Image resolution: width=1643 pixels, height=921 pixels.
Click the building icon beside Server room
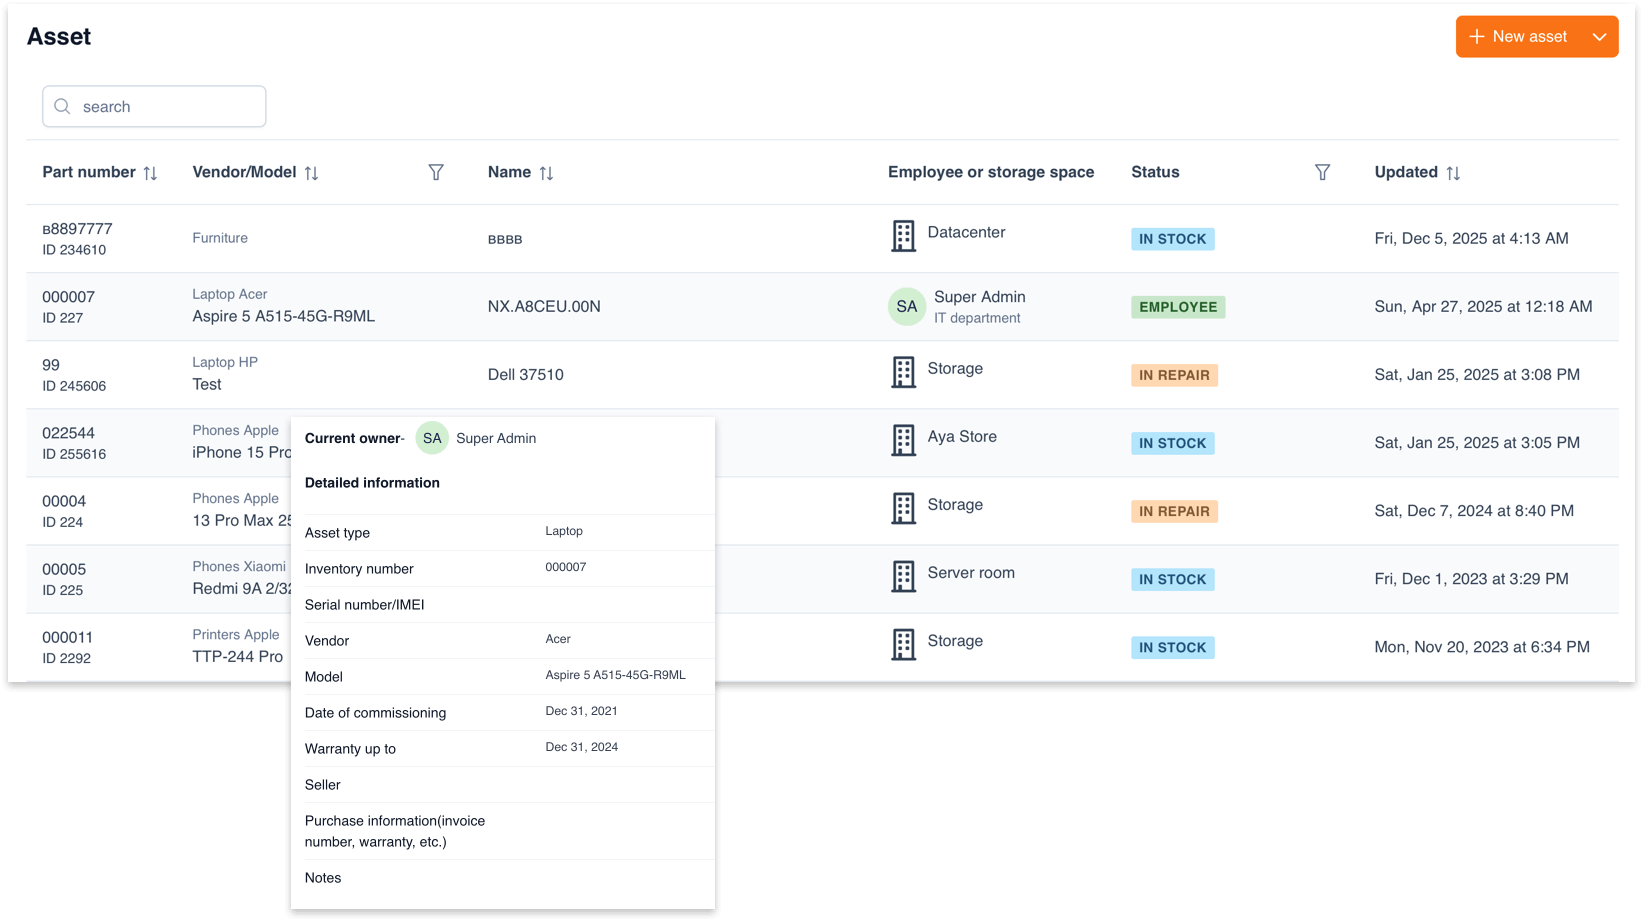(904, 576)
